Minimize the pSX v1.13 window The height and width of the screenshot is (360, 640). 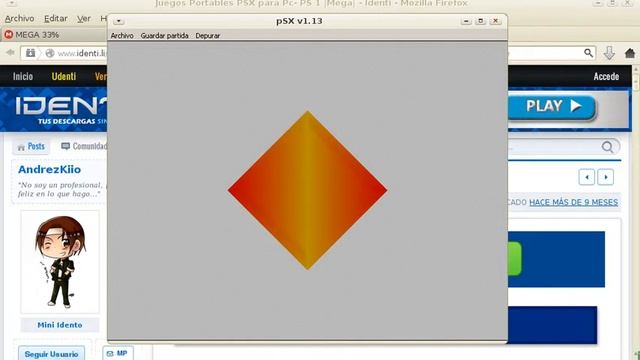(x=466, y=21)
